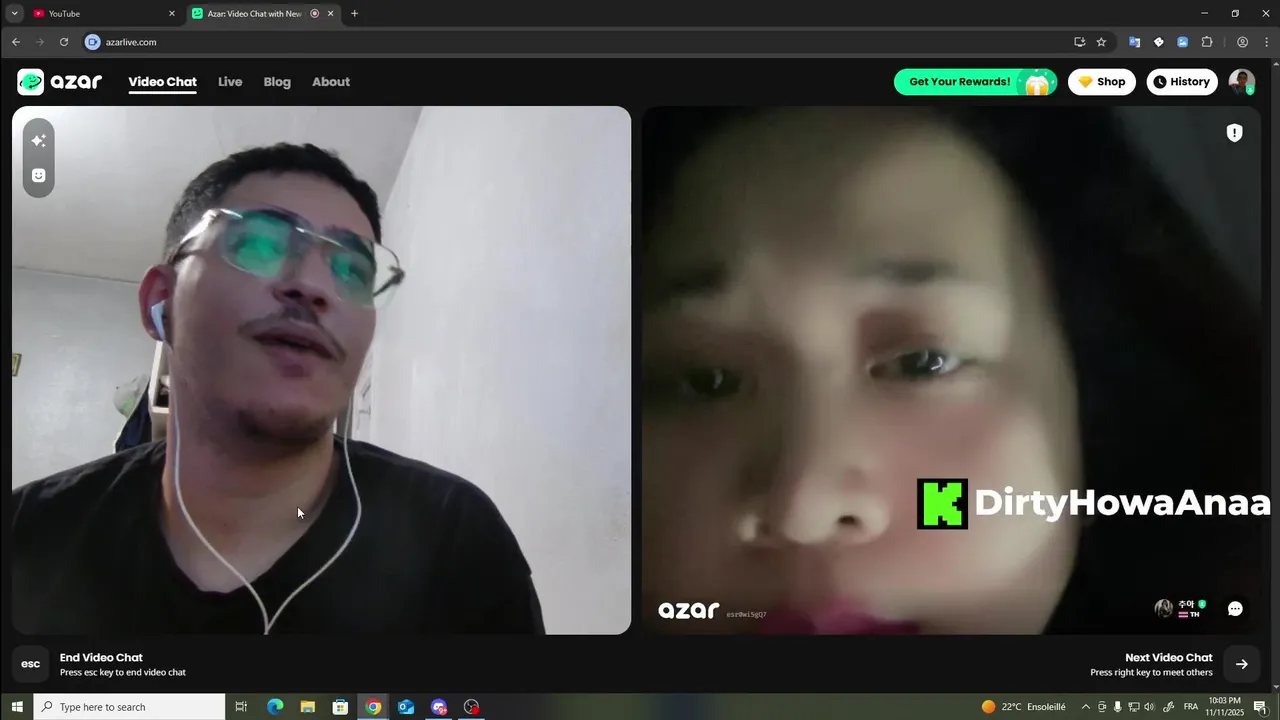Image resolution: width=1280 pixels, height=720 pixels.
Task: Open the About nav link
Action: (x=331, y=82)
